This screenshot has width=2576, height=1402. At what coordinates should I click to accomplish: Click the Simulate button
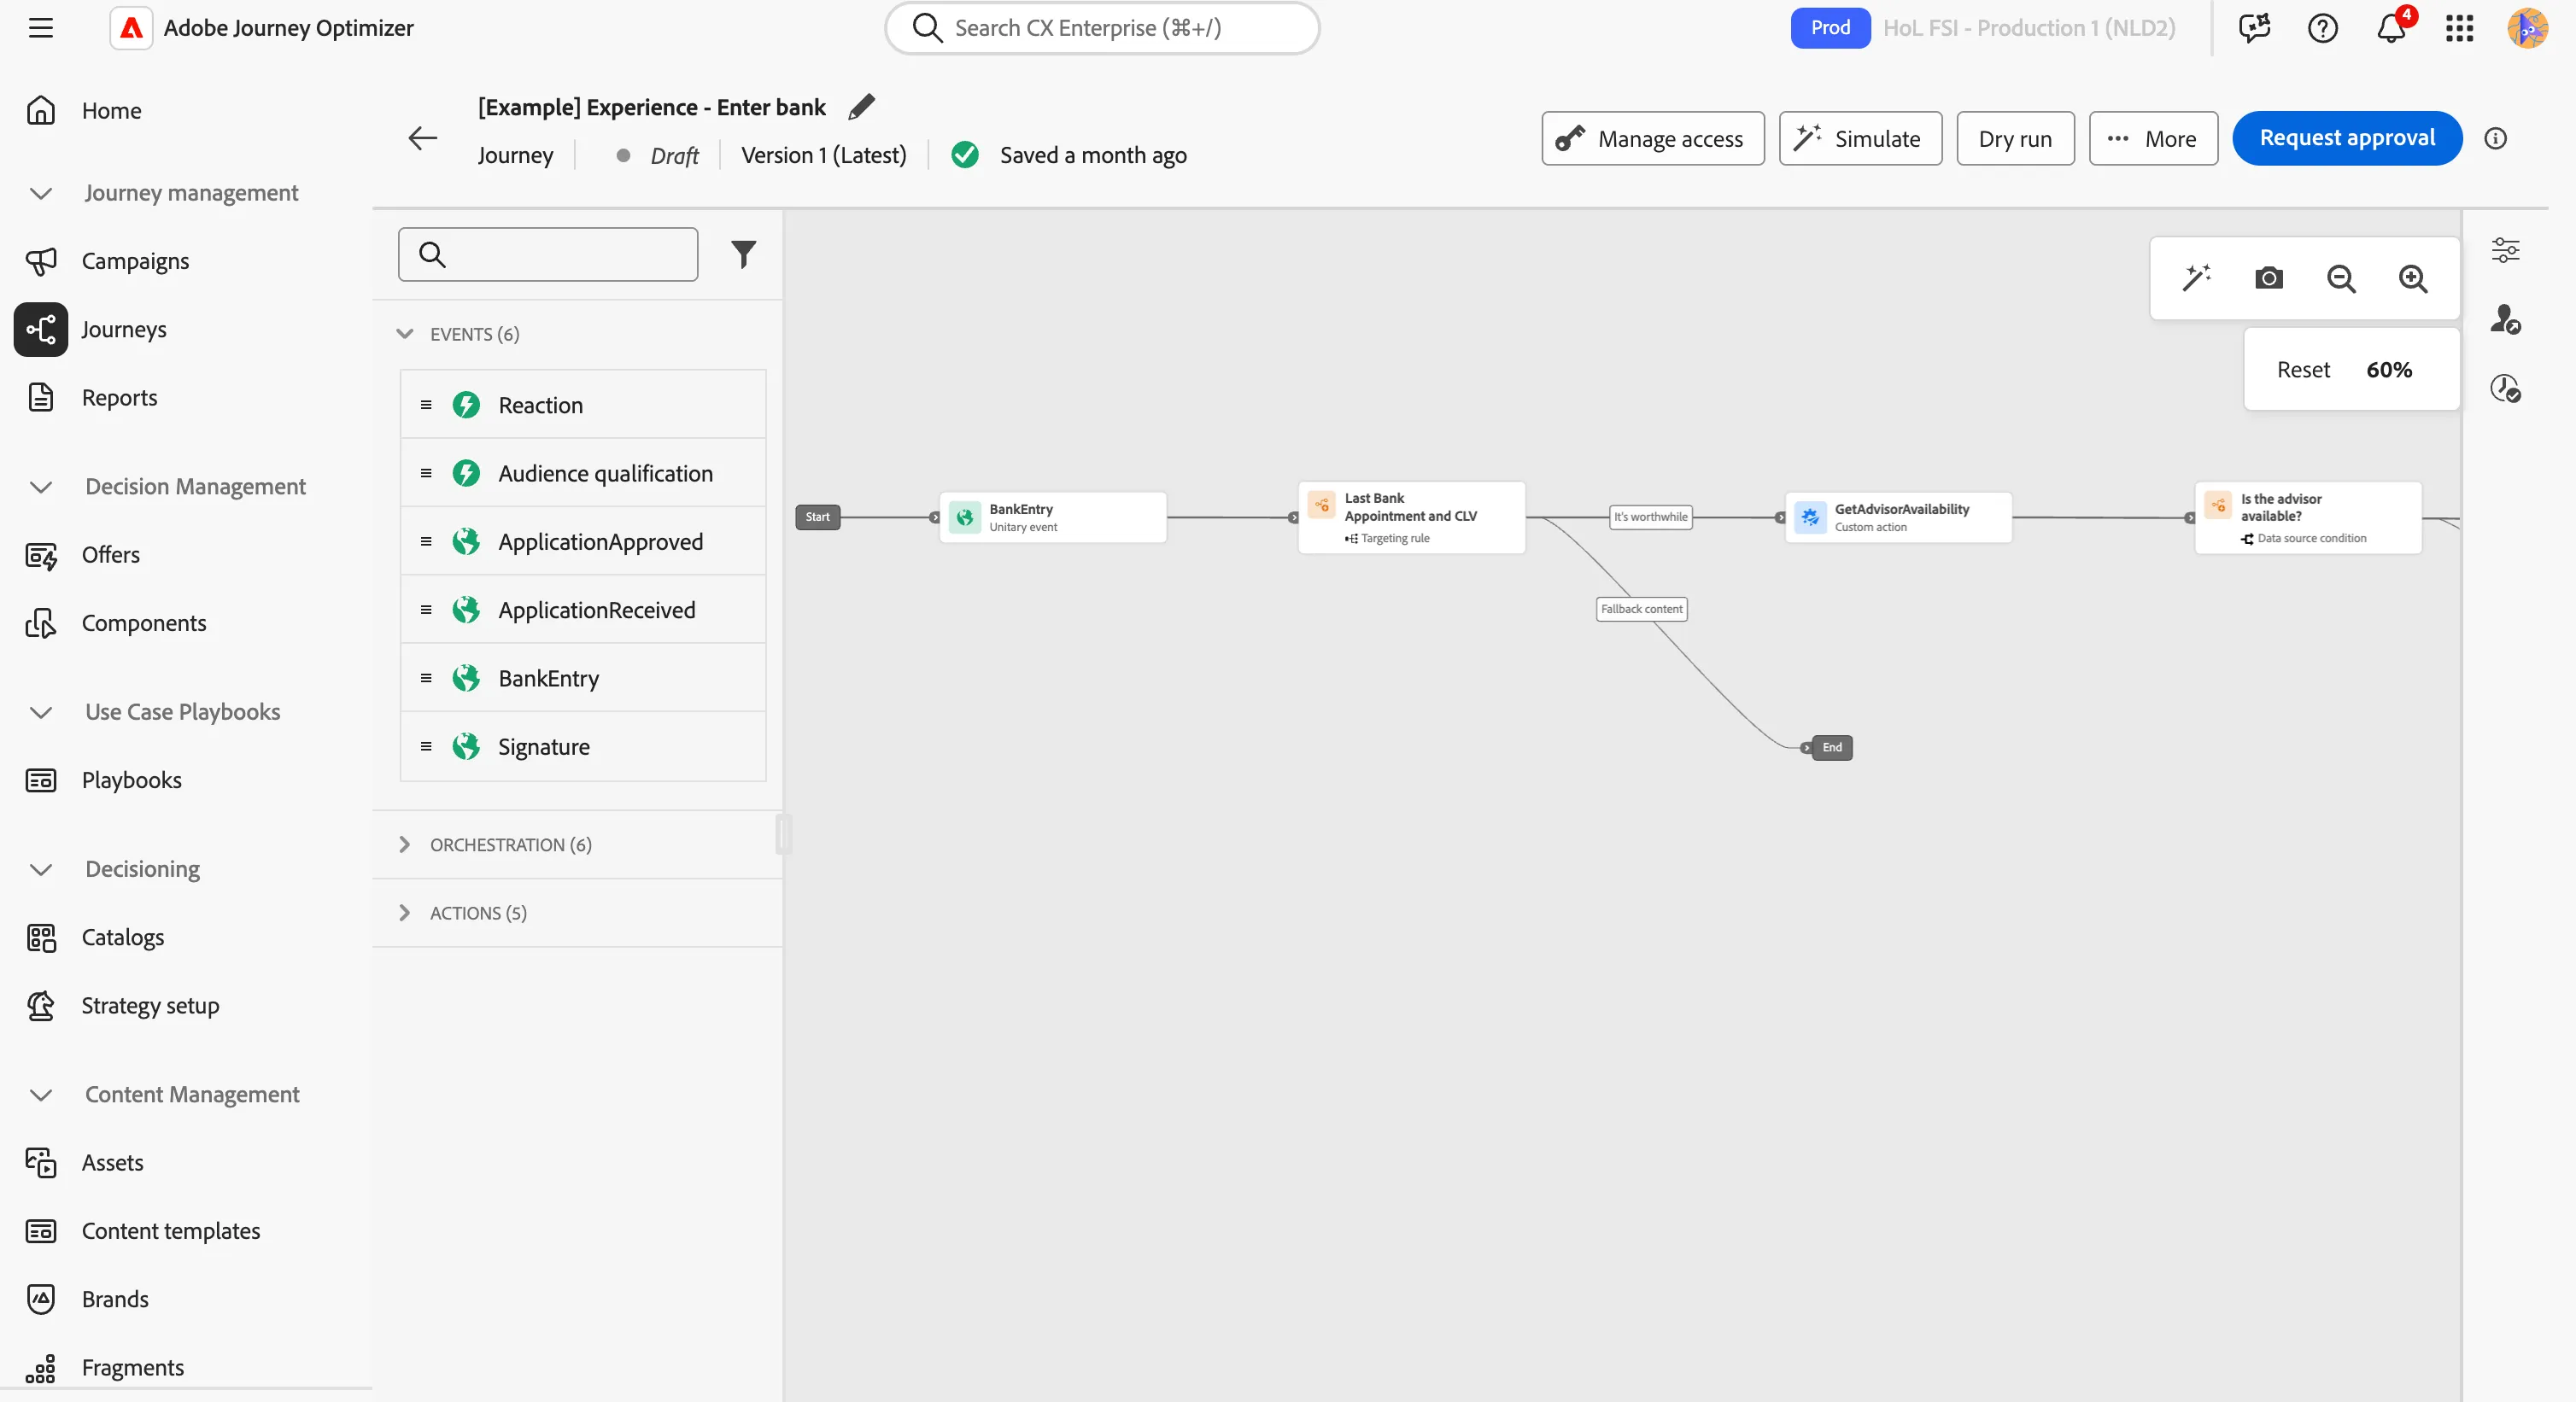(x=1860, y=138)
